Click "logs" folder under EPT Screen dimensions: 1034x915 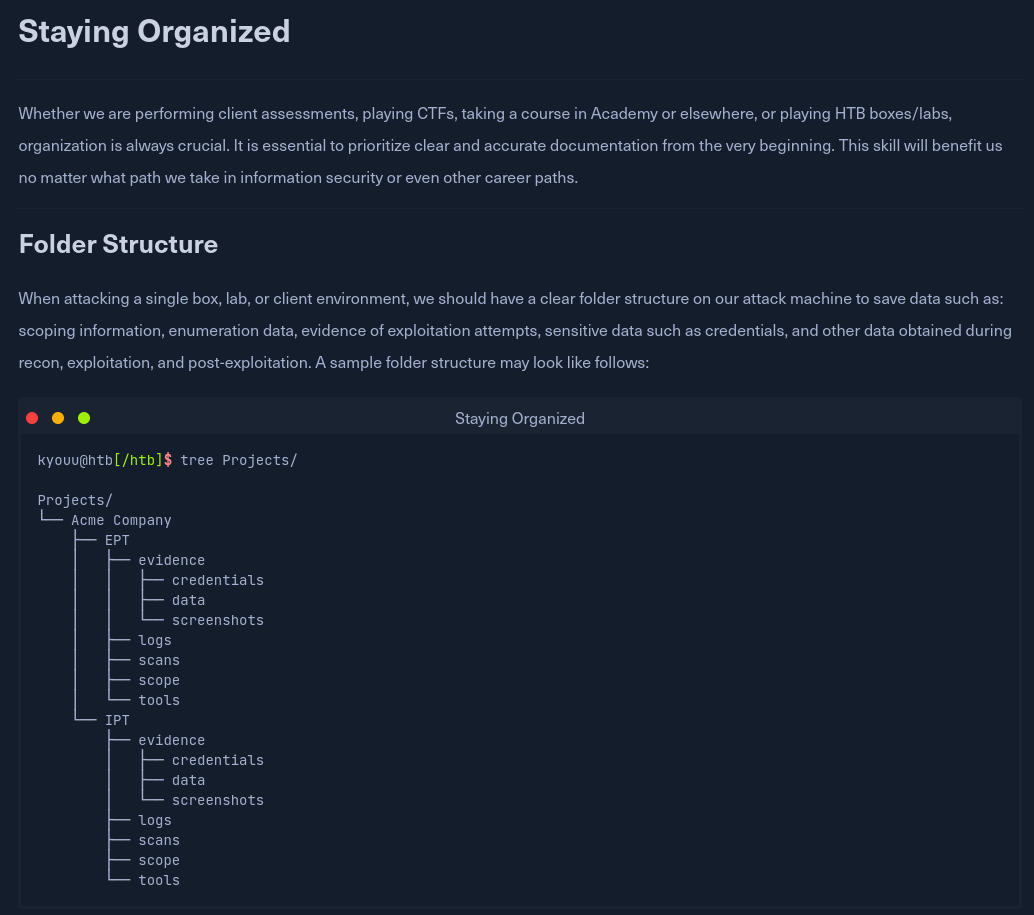155,640
